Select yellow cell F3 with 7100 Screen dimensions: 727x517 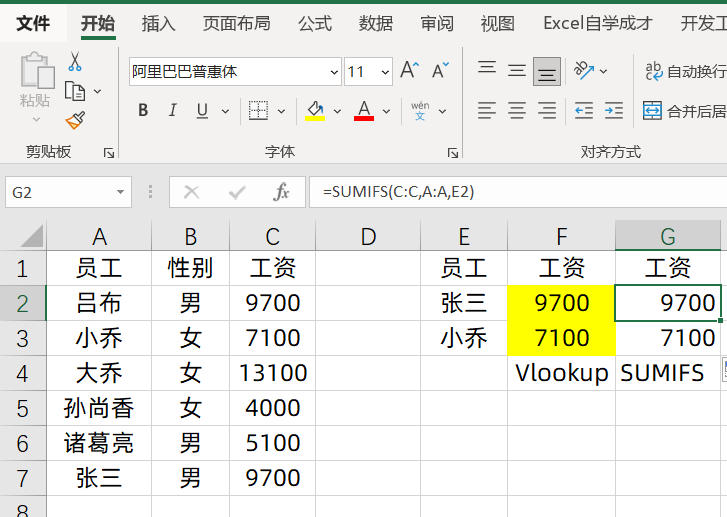pos(561,338)
